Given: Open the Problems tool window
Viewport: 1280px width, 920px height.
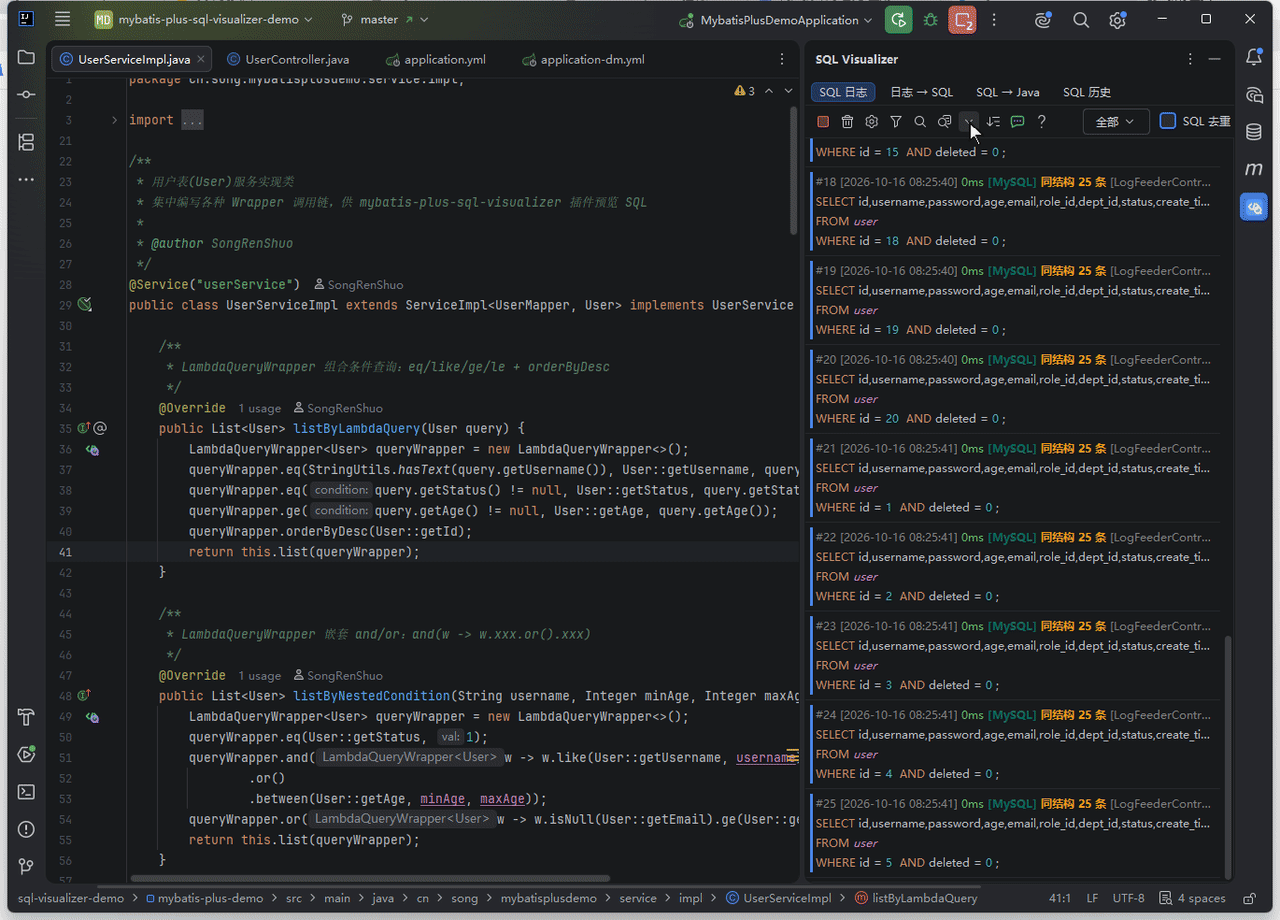Looking at the screenshot, I should [x=26, y=829].
